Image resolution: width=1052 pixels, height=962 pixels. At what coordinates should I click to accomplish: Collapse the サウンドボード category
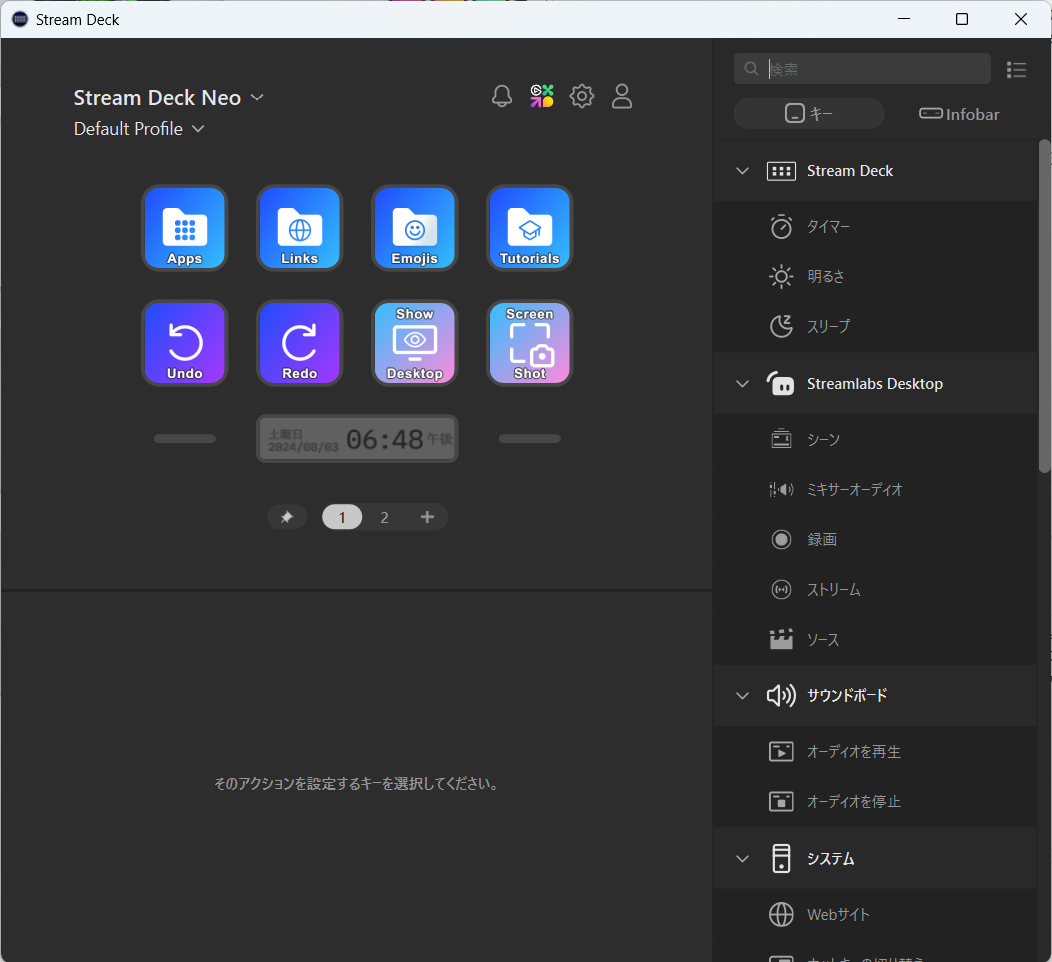point(742,696)
